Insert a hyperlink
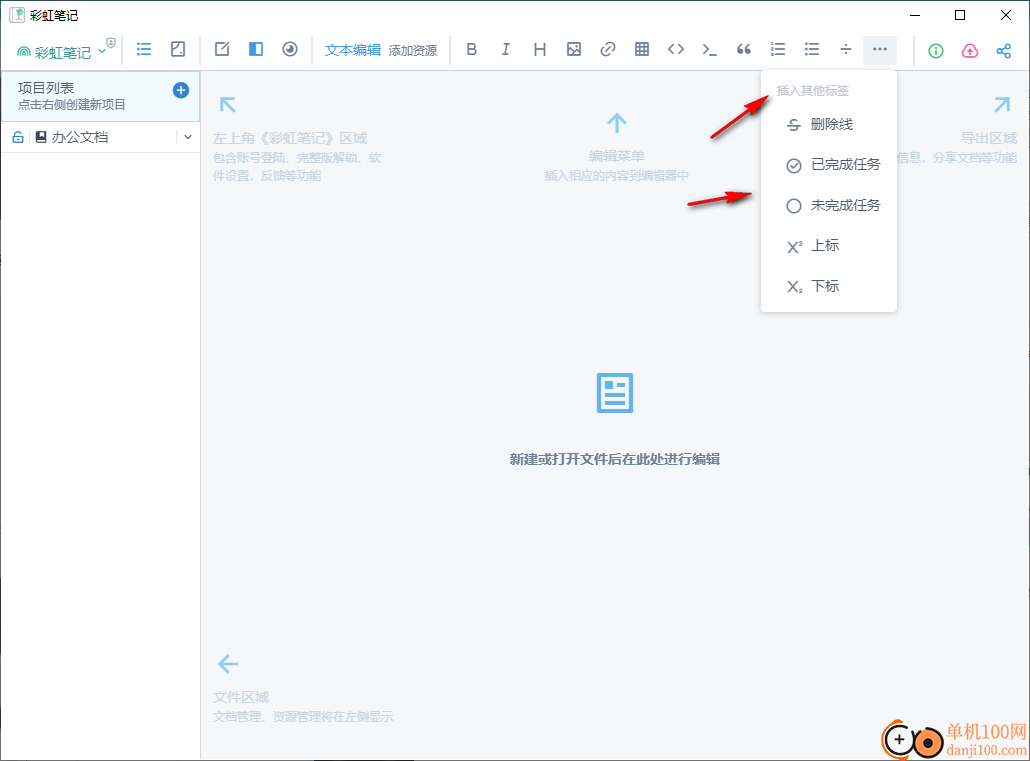The height and width of the screenshot is (761, 1030). point(608,49)
